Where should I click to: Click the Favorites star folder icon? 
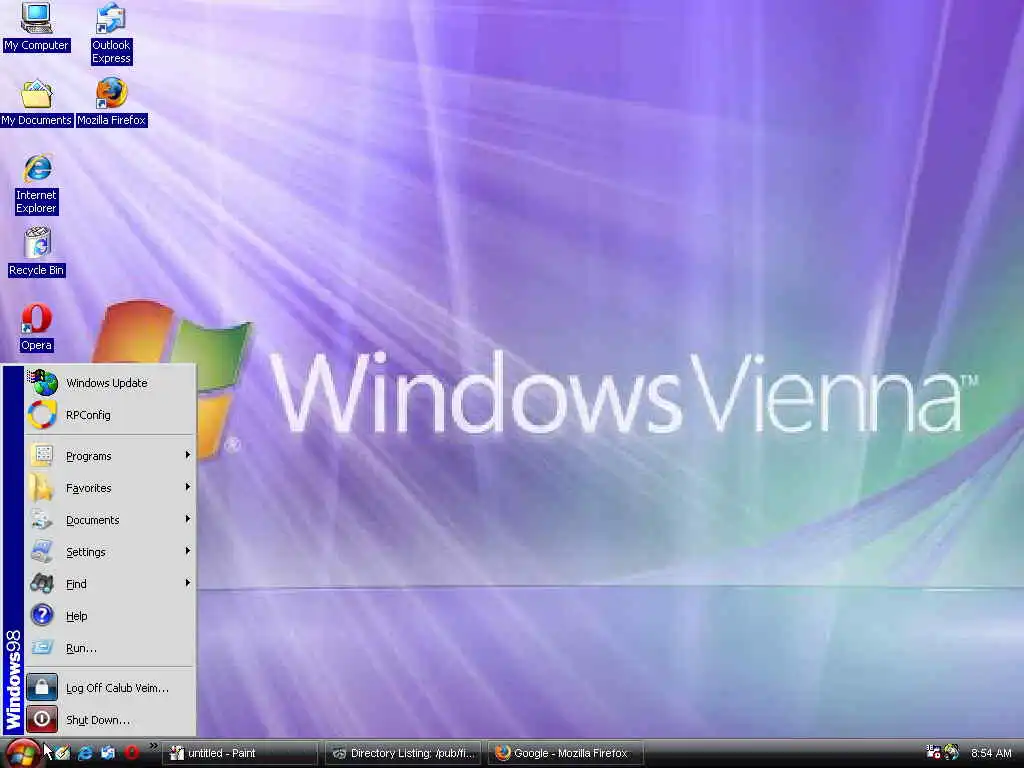[x=41, y=488]
